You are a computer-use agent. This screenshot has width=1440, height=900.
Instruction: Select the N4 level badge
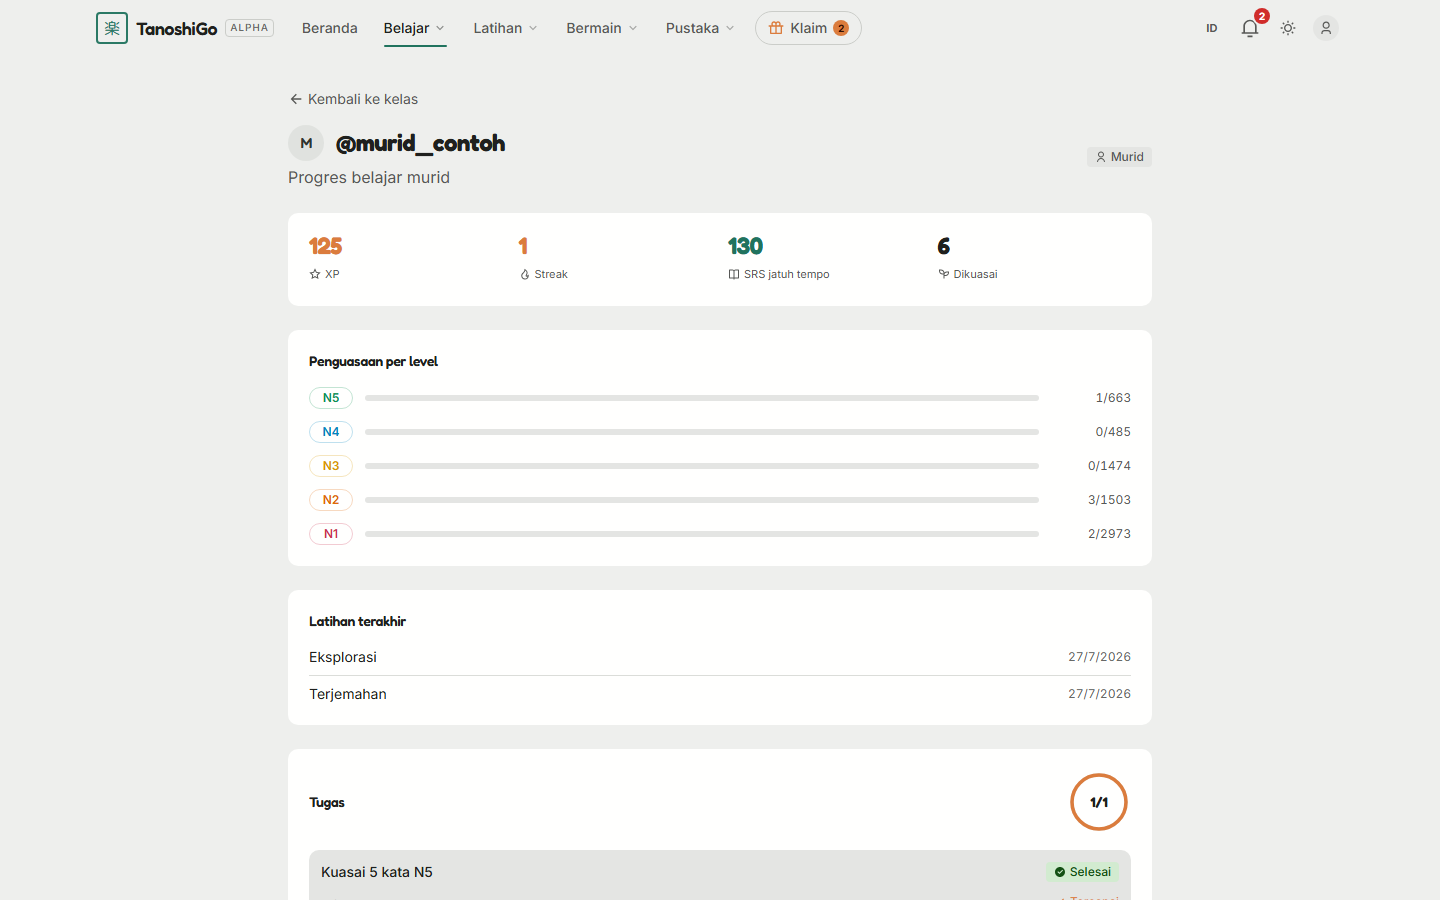[331, 432]
